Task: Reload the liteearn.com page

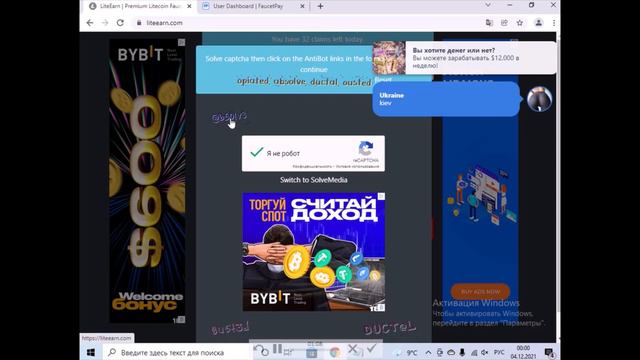Action: coord(120,23)
